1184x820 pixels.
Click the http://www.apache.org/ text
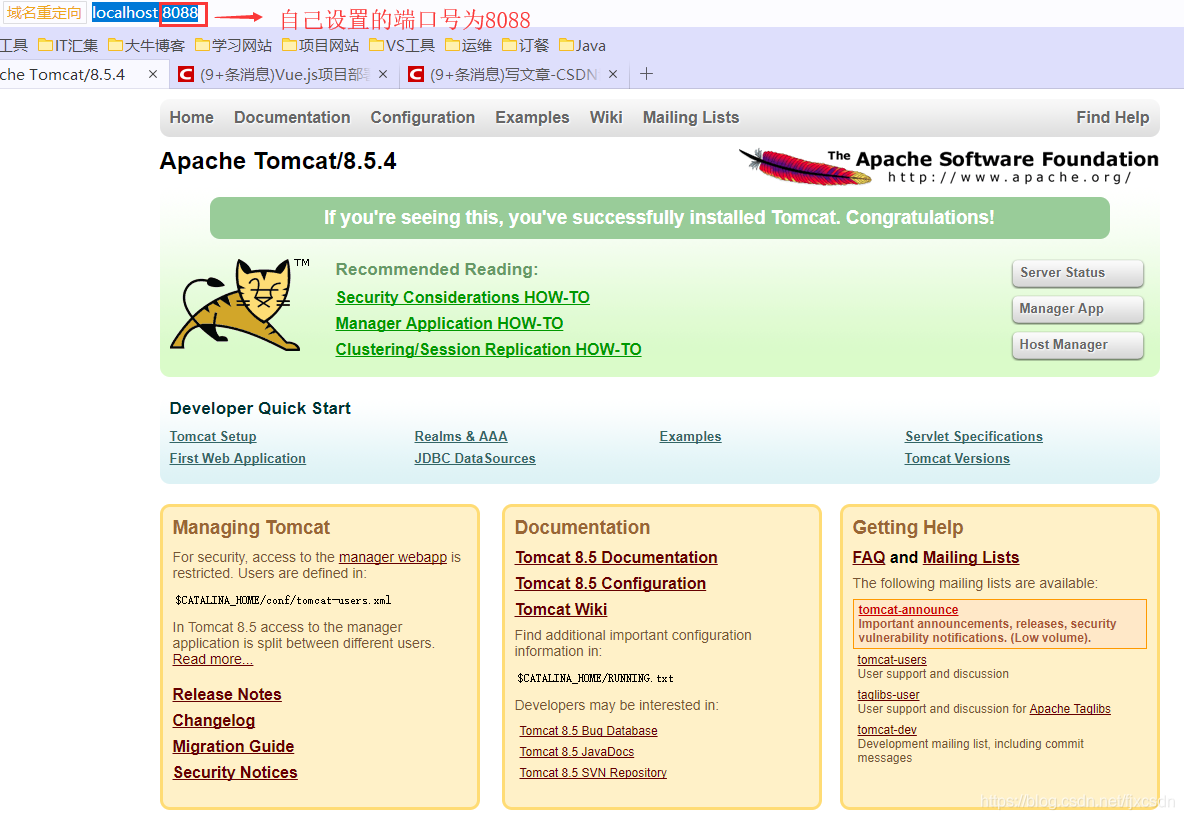click(1010, 177)
